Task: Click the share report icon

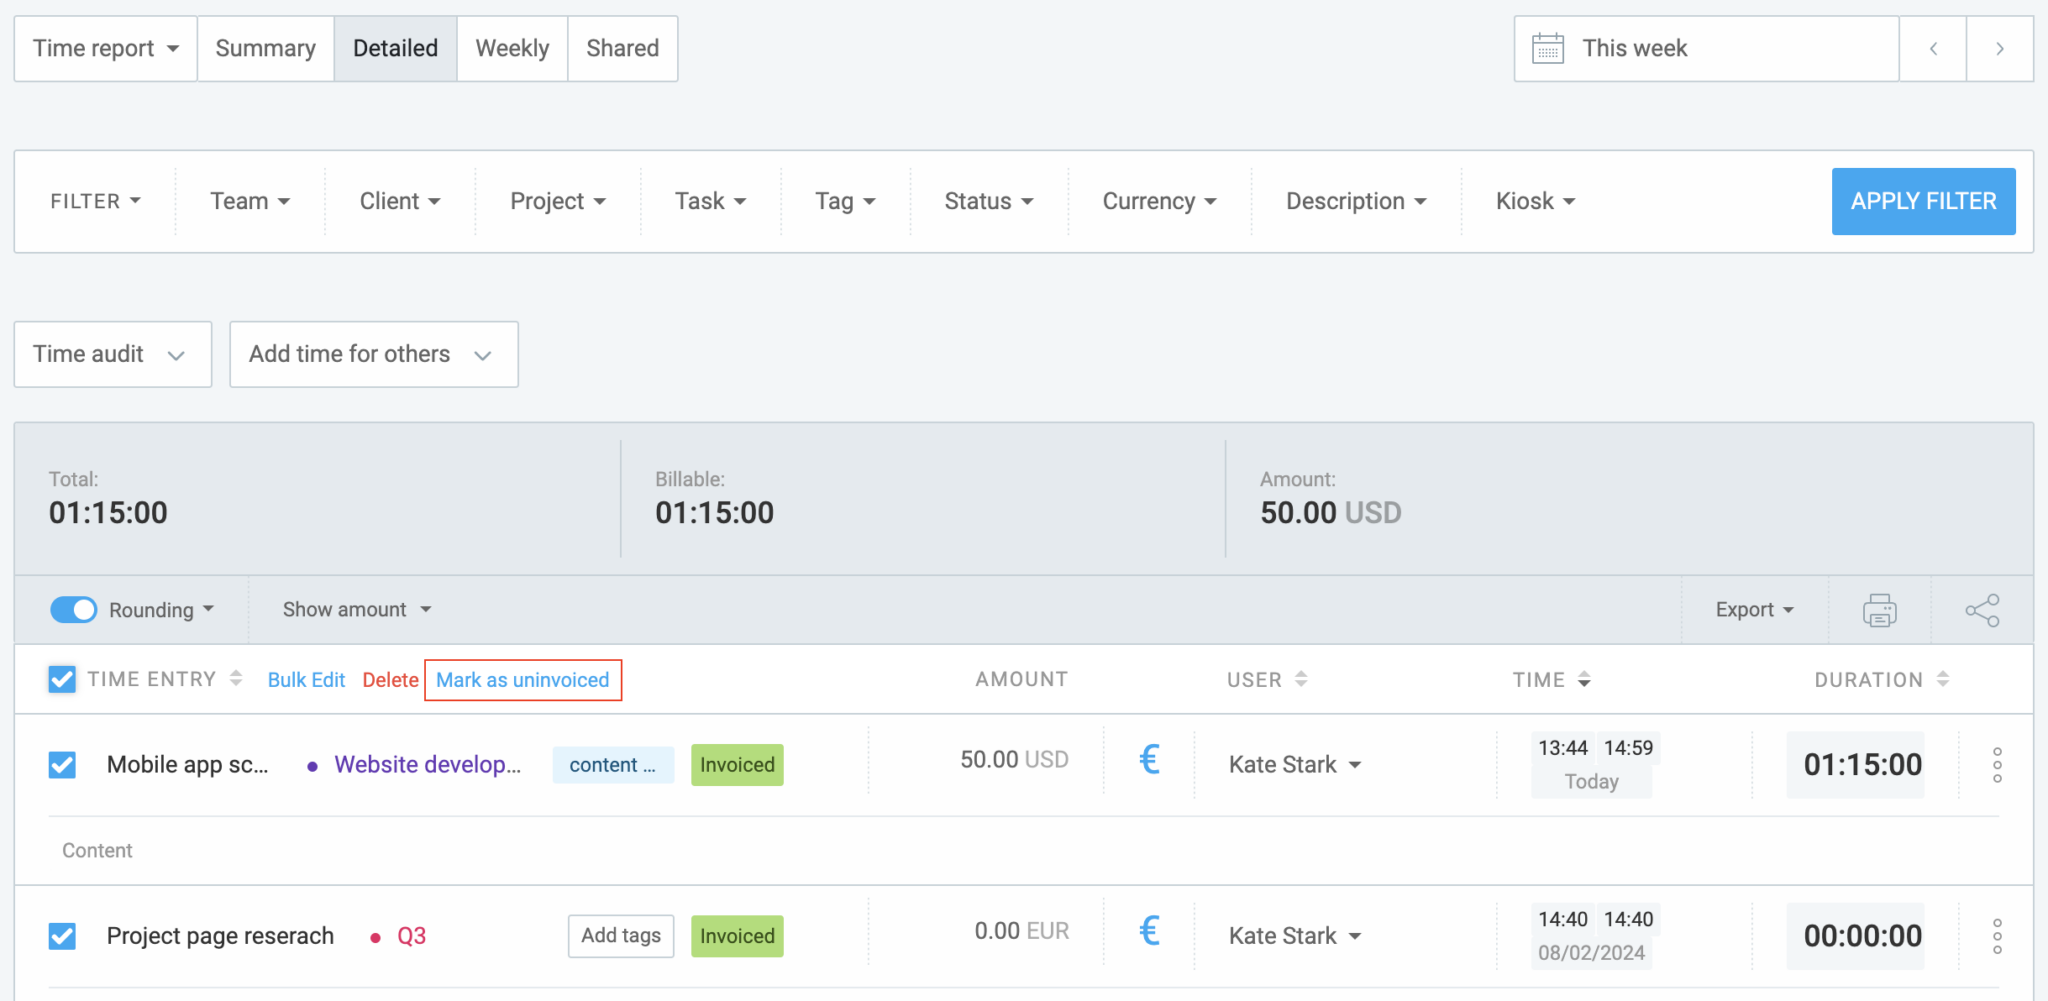Action: 1982,609
